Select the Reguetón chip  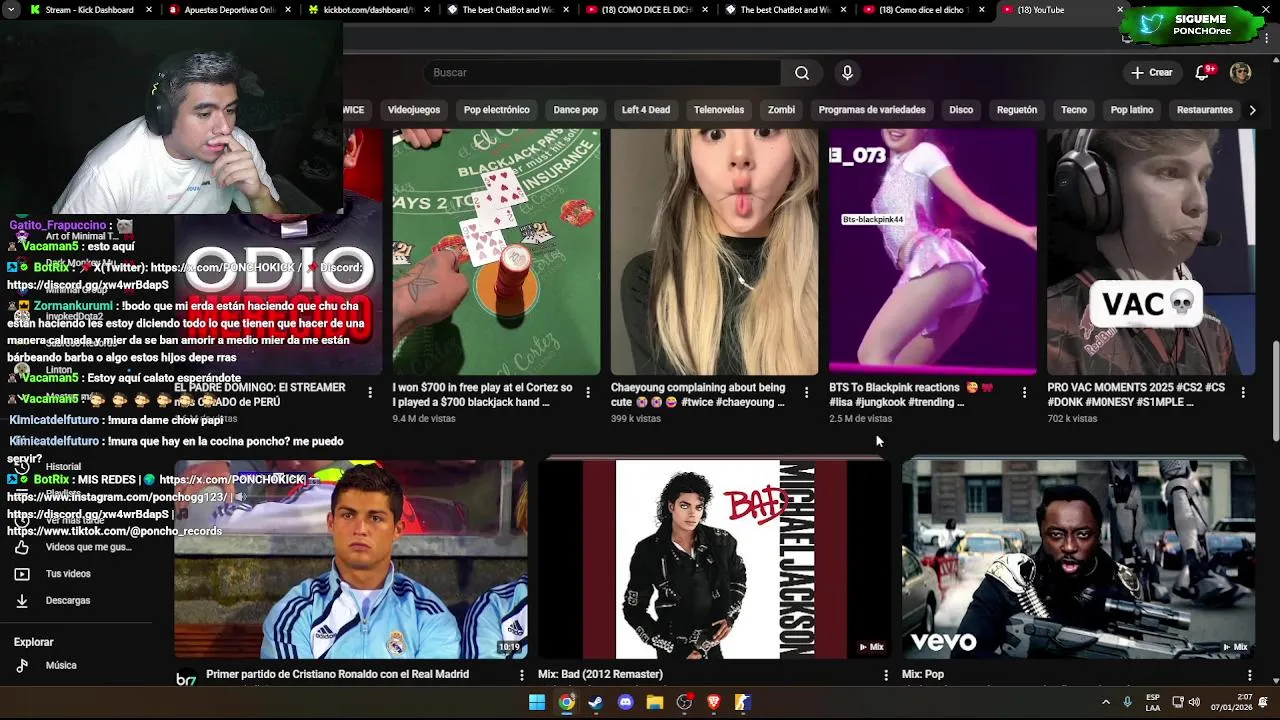1017,110
